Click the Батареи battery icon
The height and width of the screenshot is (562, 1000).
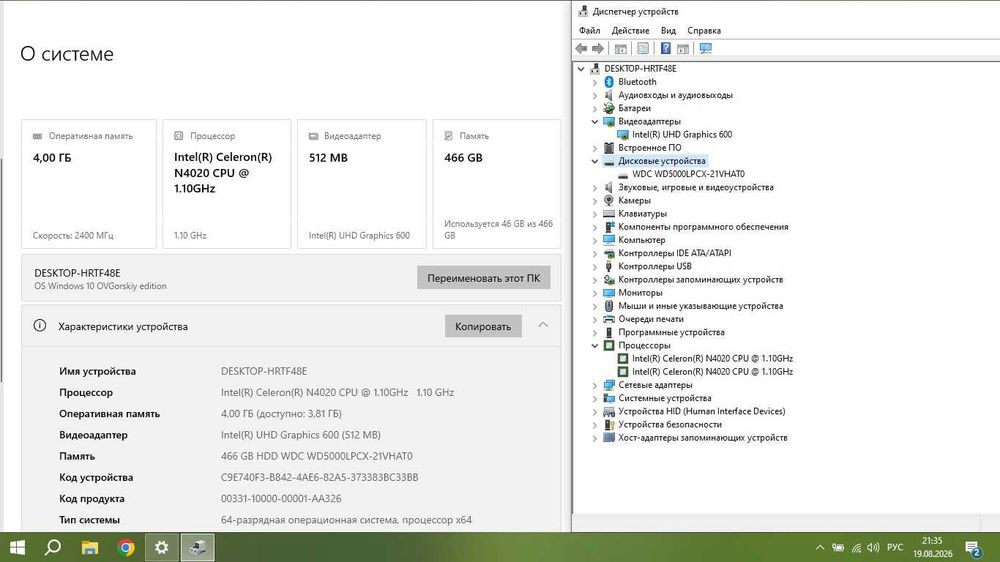608,108
